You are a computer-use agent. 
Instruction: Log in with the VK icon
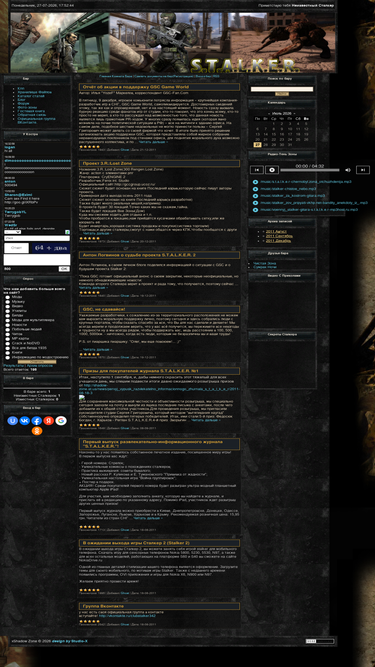click(x=25, y=421)
